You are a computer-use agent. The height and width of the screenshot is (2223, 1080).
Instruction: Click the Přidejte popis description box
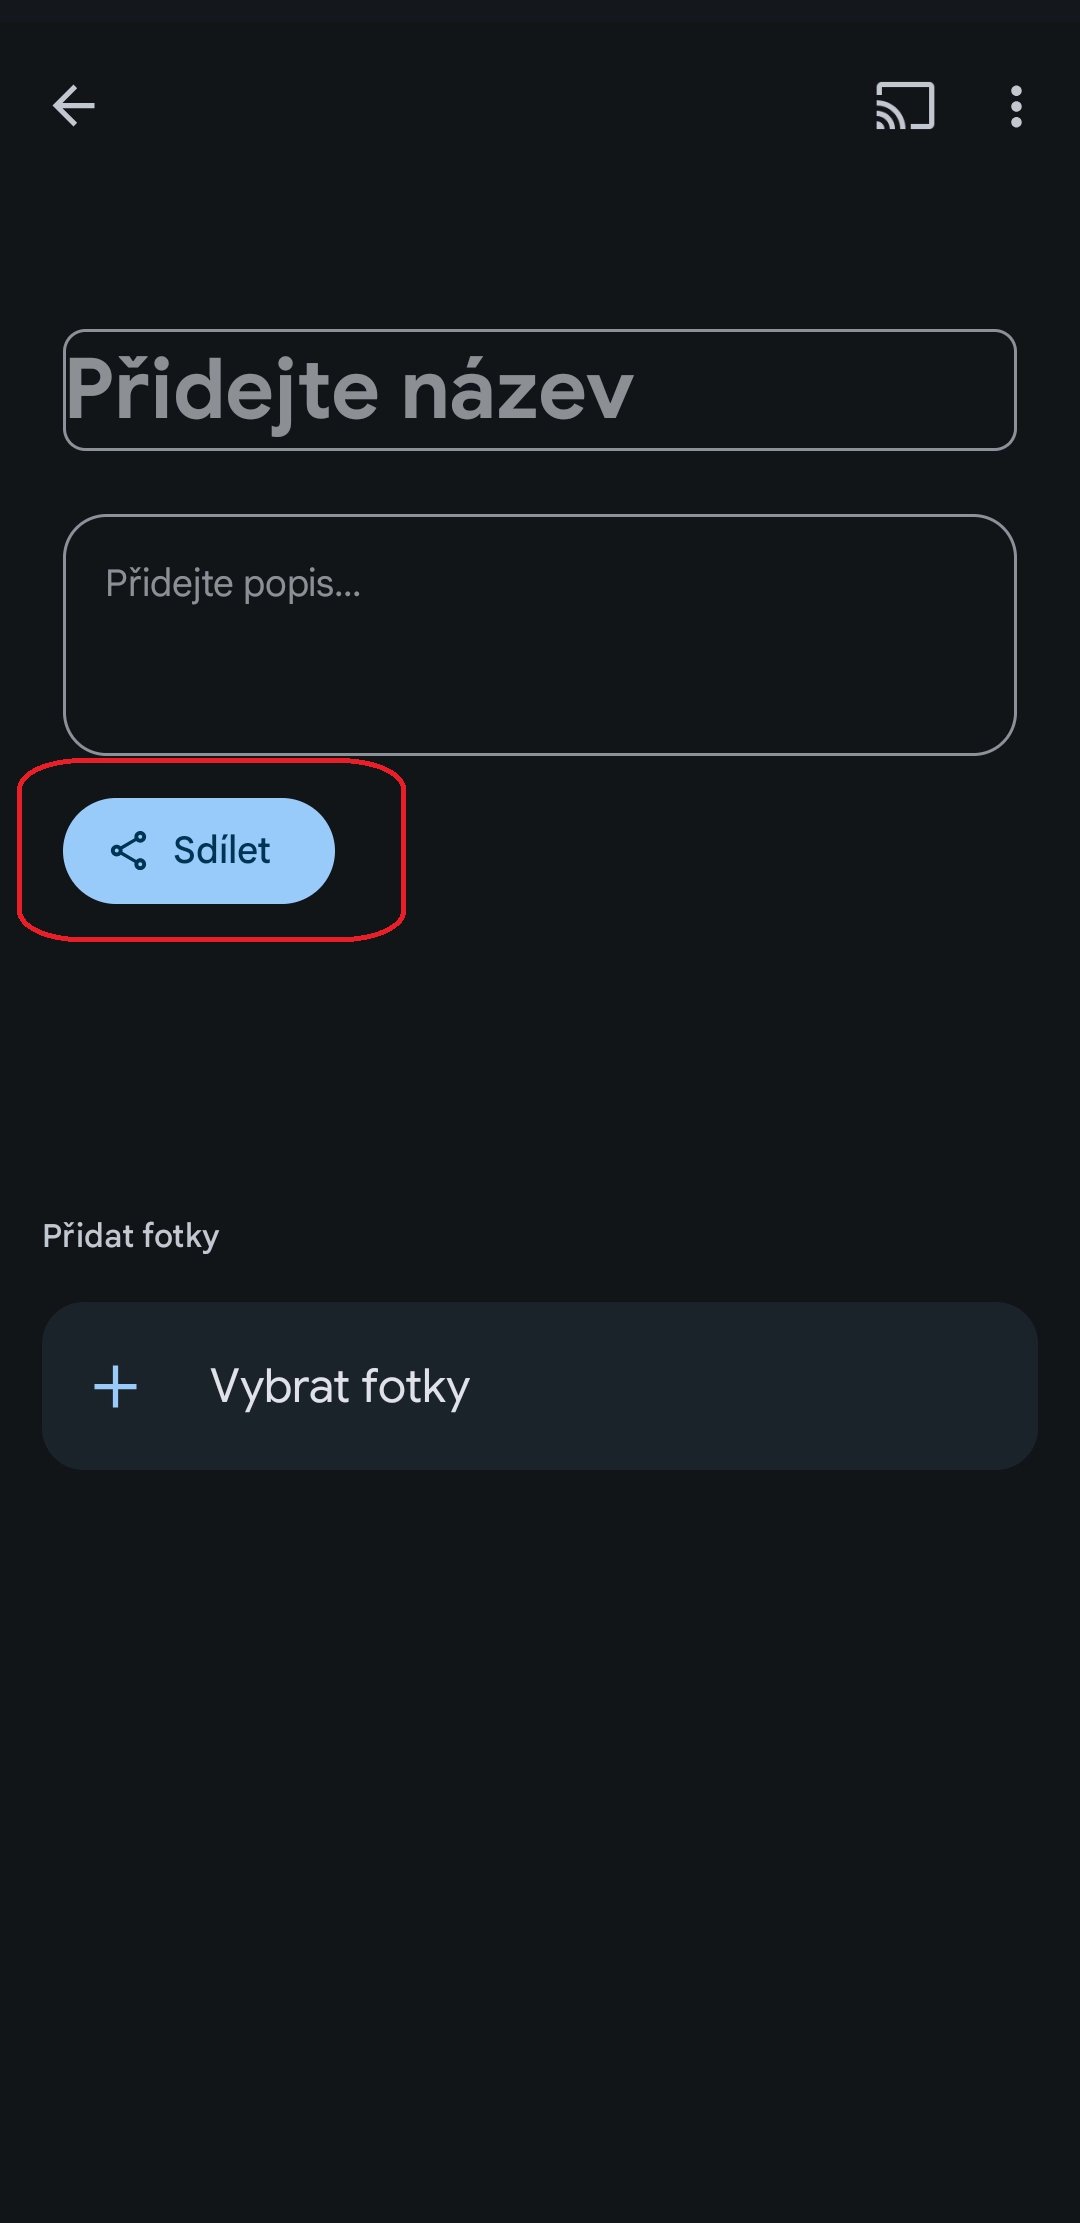[539, 634]
